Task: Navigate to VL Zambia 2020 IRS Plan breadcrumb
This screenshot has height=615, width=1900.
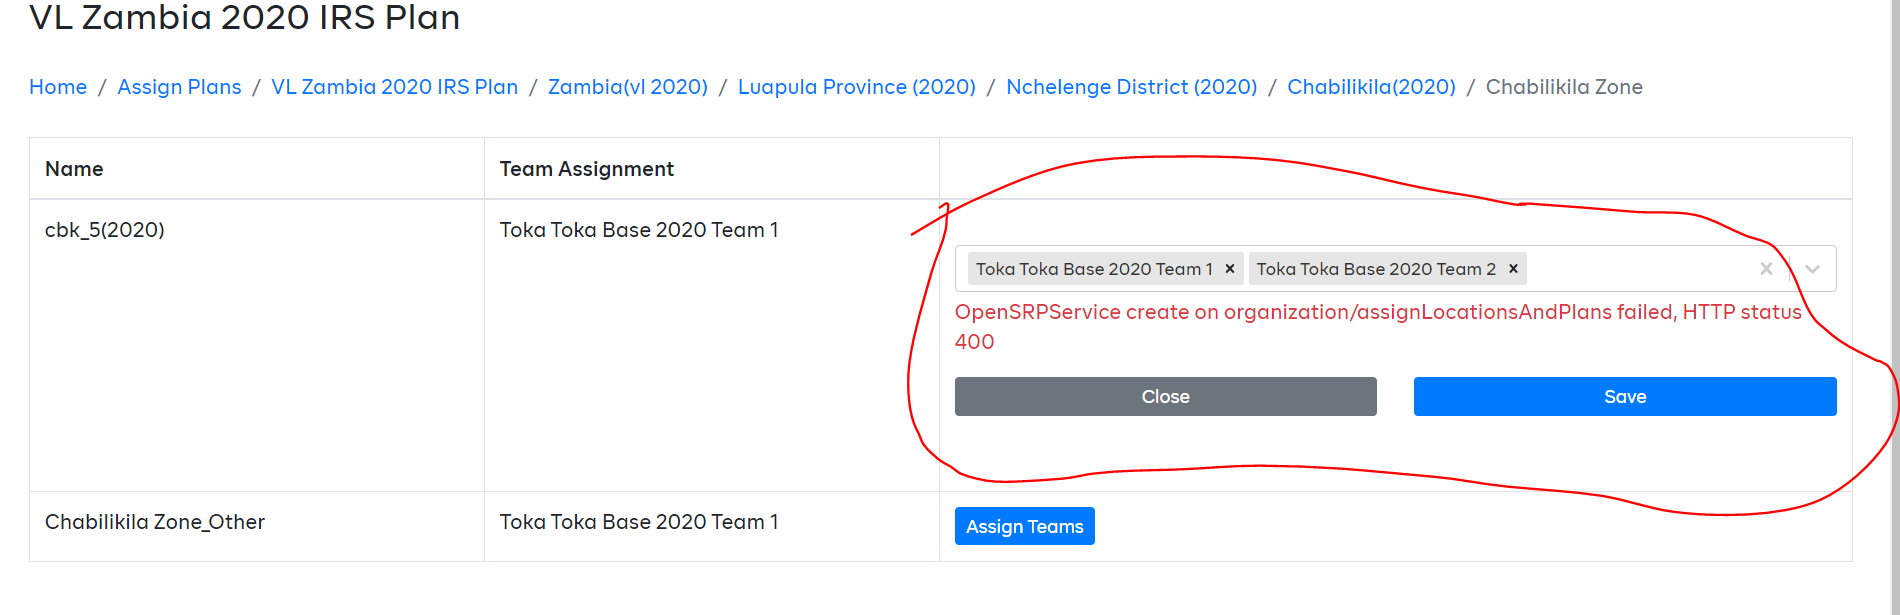Action: (393, 87)
